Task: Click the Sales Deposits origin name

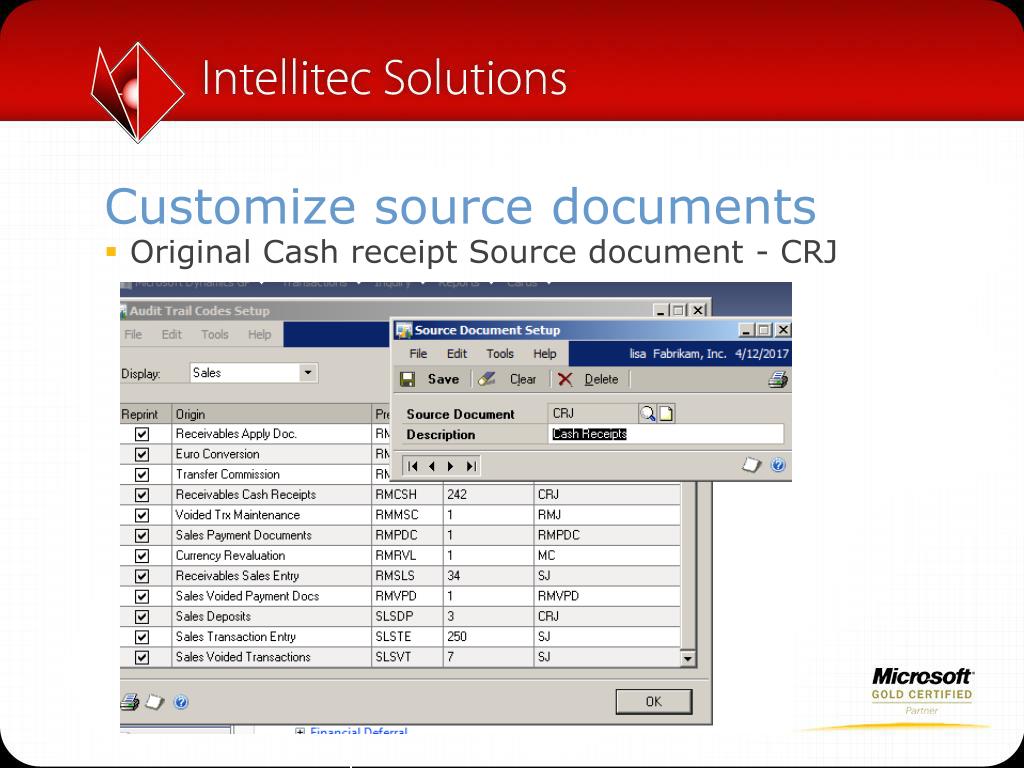Action: (x=213, y=616)
